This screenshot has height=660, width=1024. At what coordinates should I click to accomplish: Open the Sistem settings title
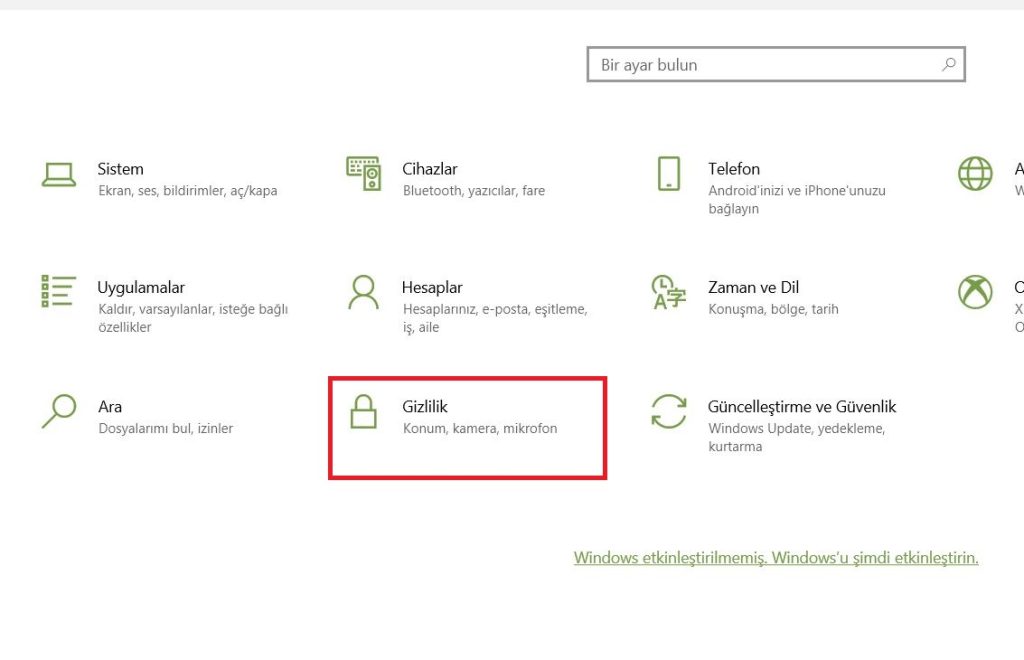click(x=120, y=169)
